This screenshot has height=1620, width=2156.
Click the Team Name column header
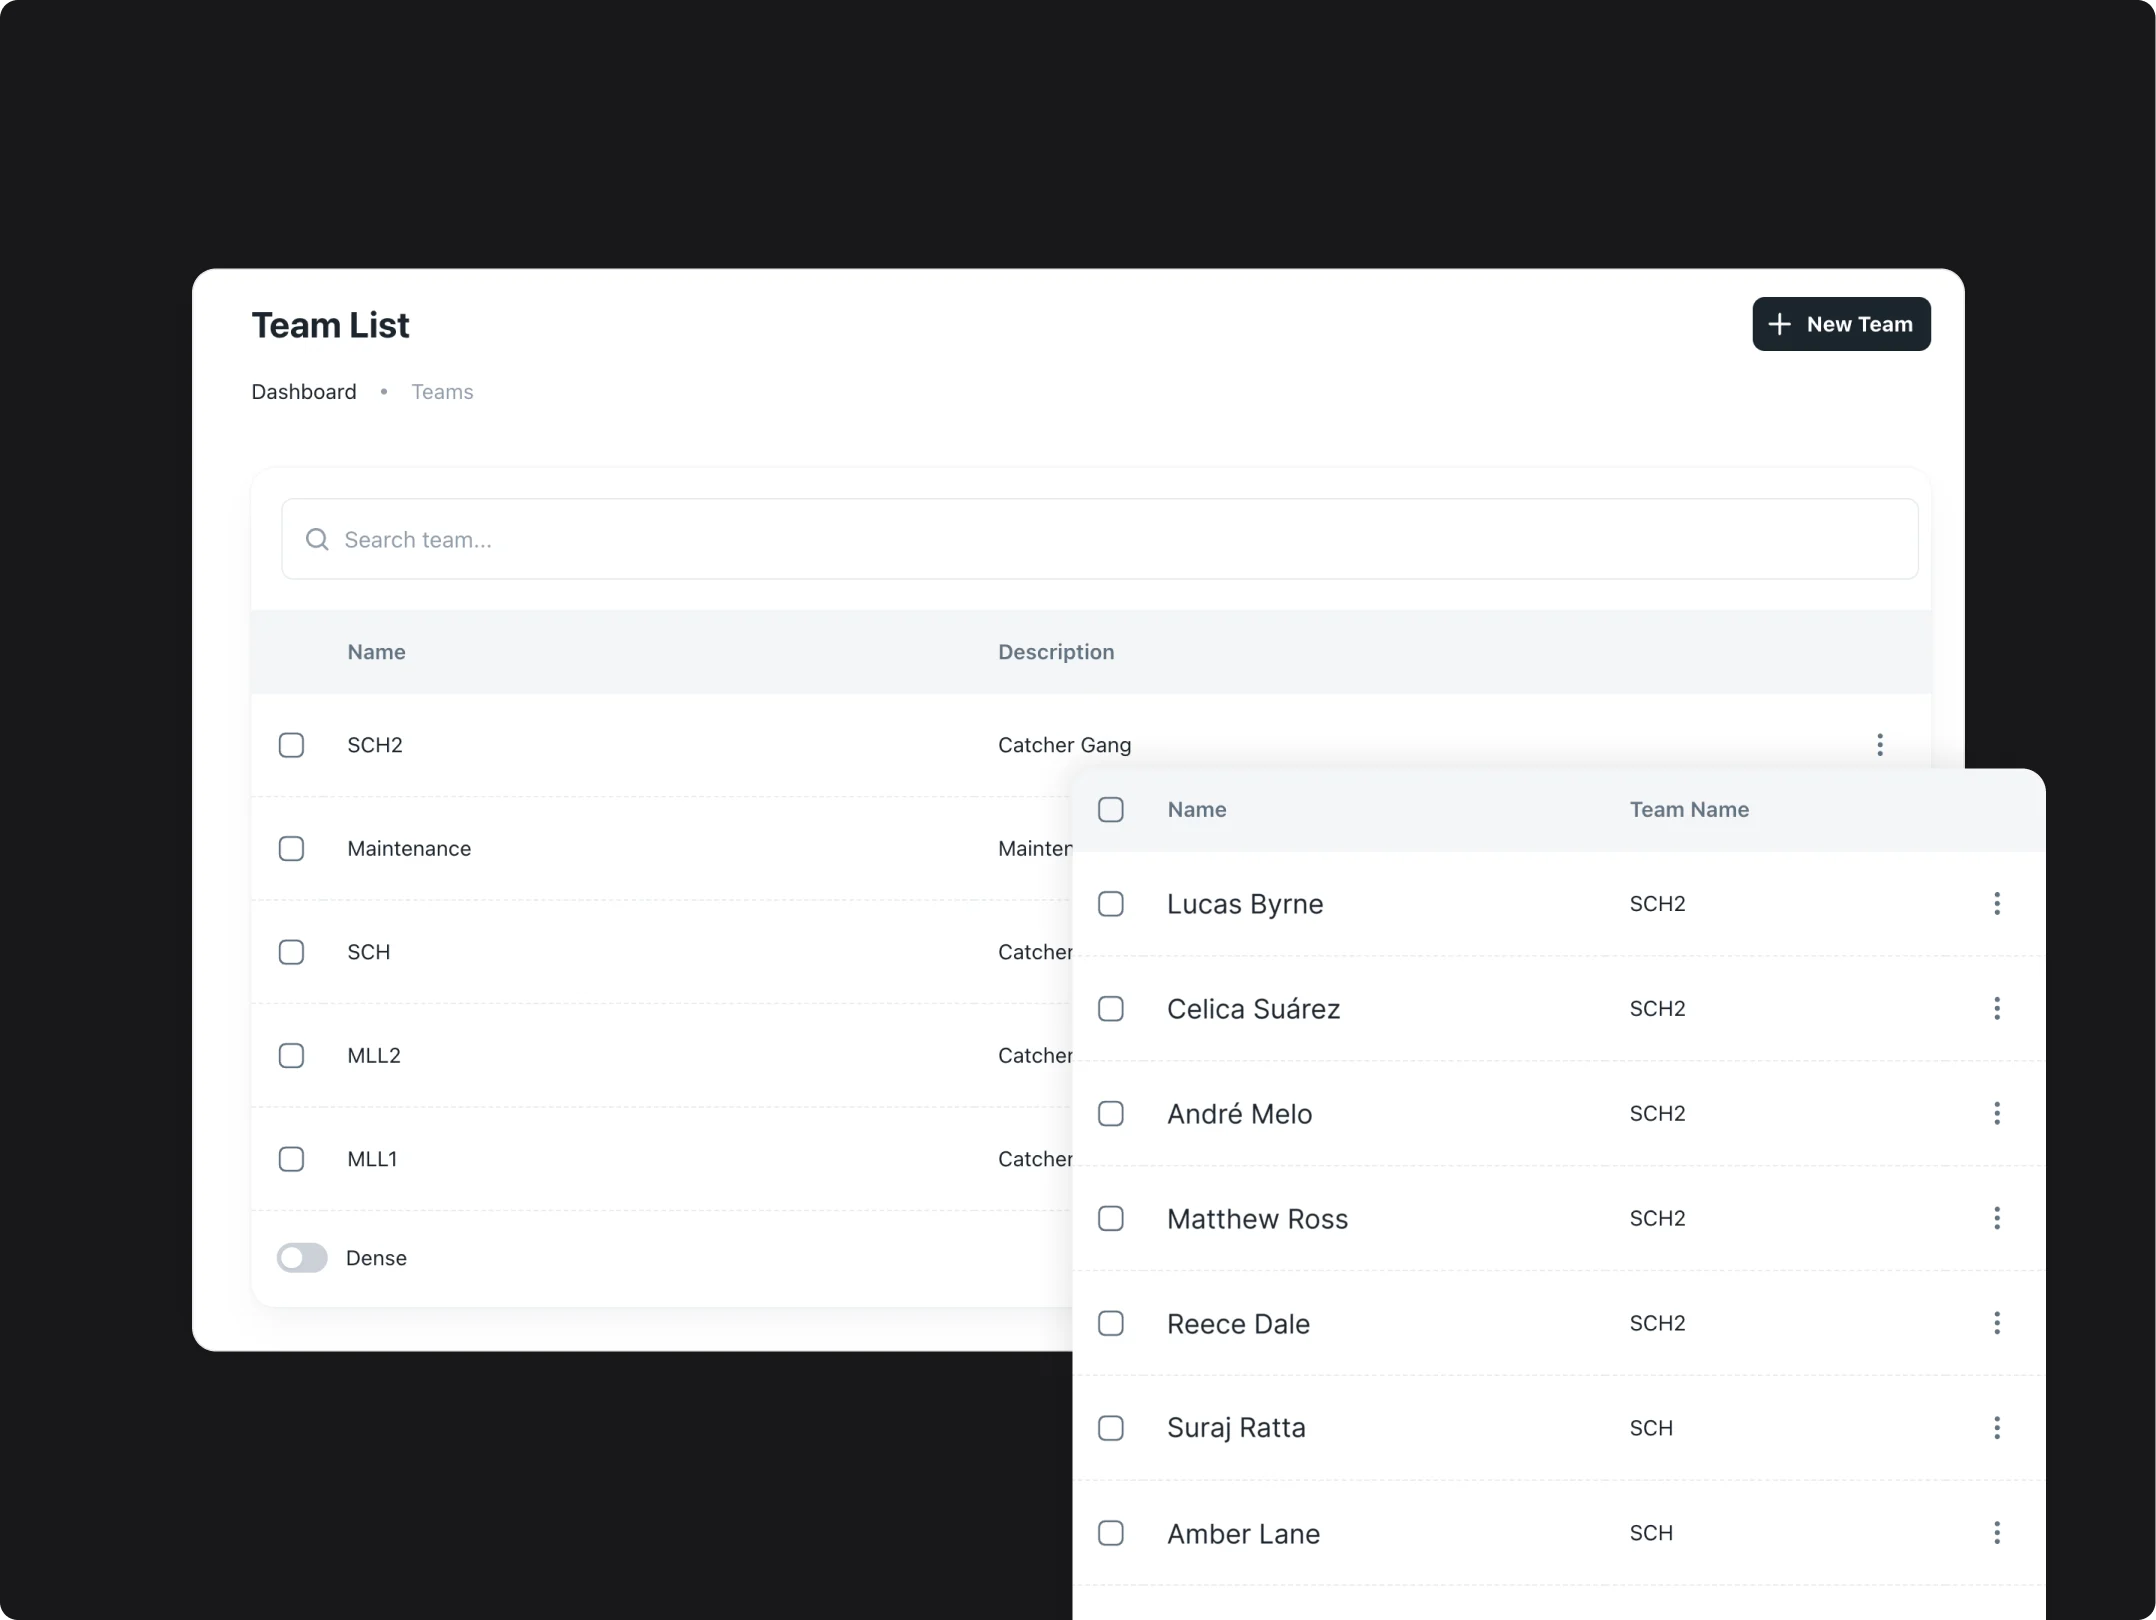click(1688, 810)
